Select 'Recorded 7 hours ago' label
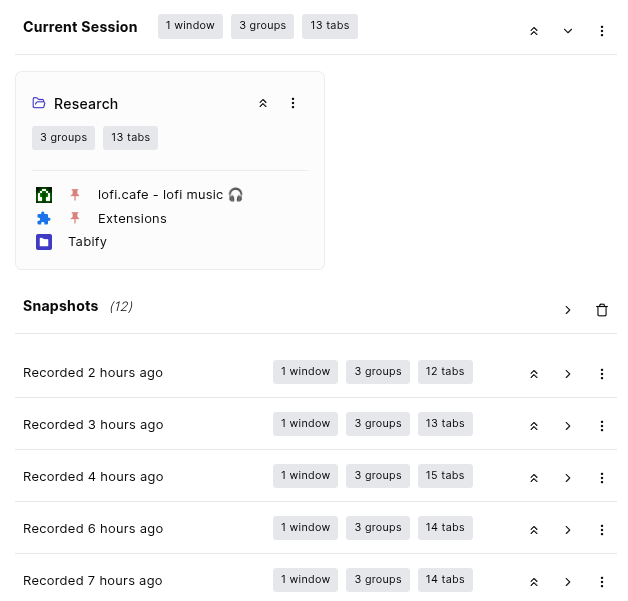The image size is (628, 601). [x=93, y=581]
